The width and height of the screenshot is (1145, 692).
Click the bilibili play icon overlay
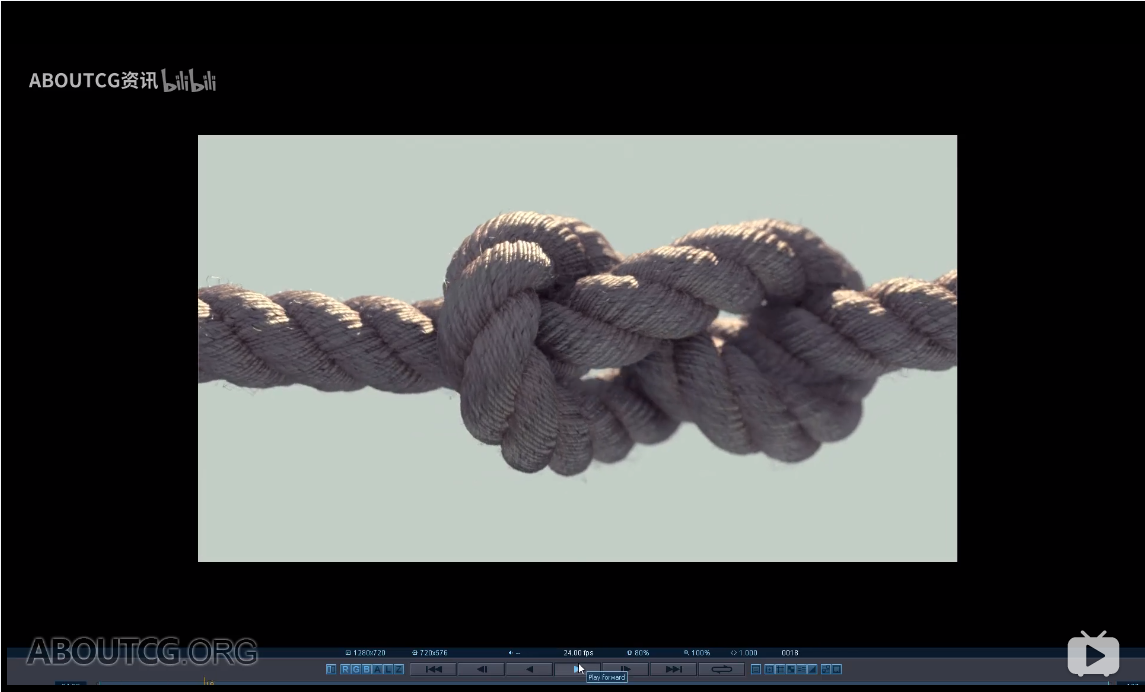coord(1093,654)
